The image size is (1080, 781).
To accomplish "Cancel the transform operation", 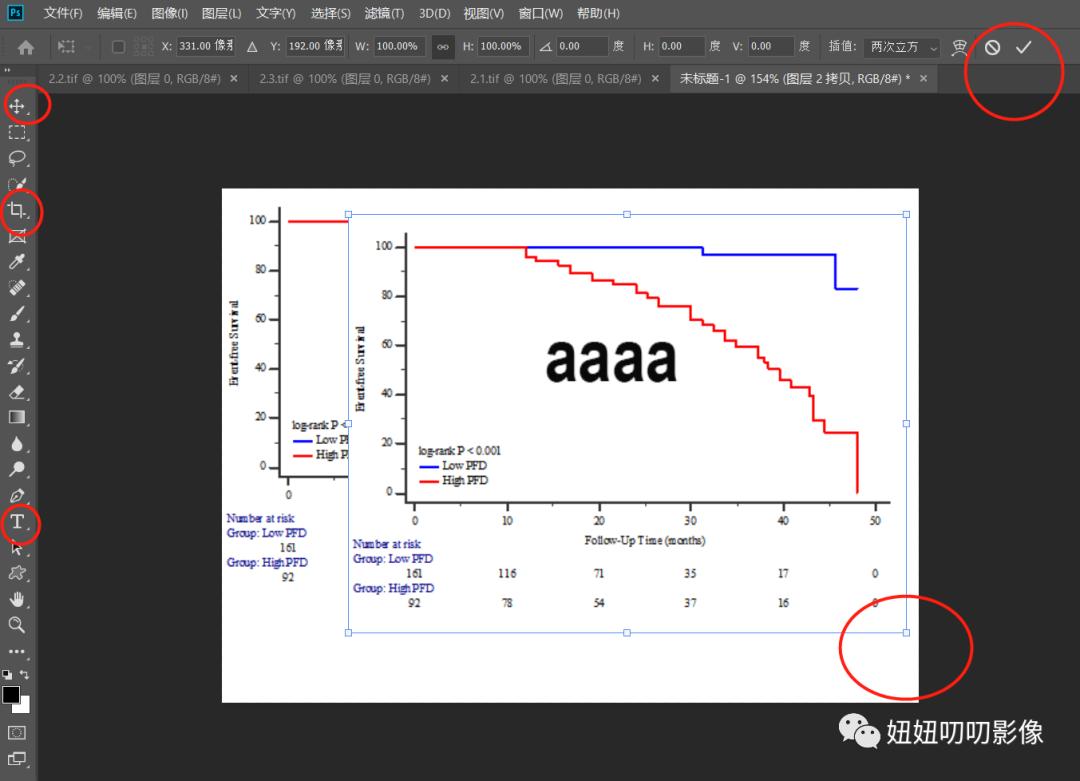I will [992, 47].
